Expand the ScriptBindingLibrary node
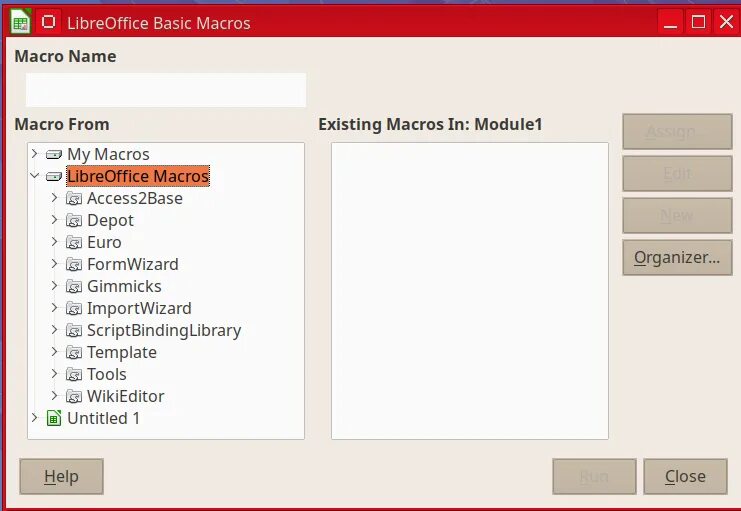Image resolution: width=741 pixels, height=511 pixels. tap(54, 329)
